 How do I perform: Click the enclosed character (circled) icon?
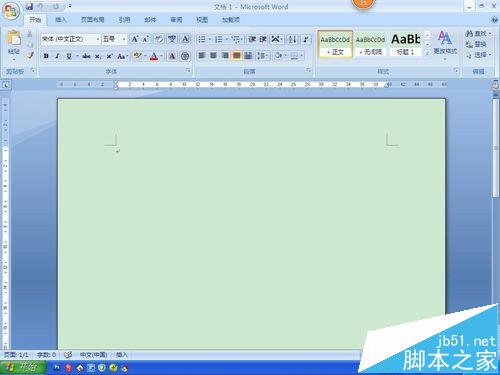coord(185,56)
